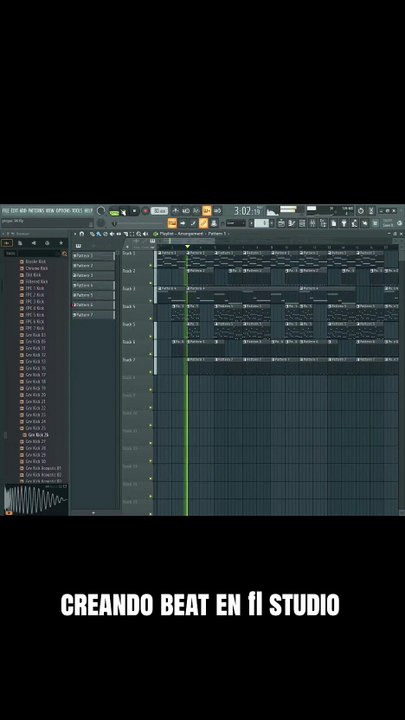
Task: Click the tempo display showing 80
Action: pyautogui.click(x=159, y=211)
